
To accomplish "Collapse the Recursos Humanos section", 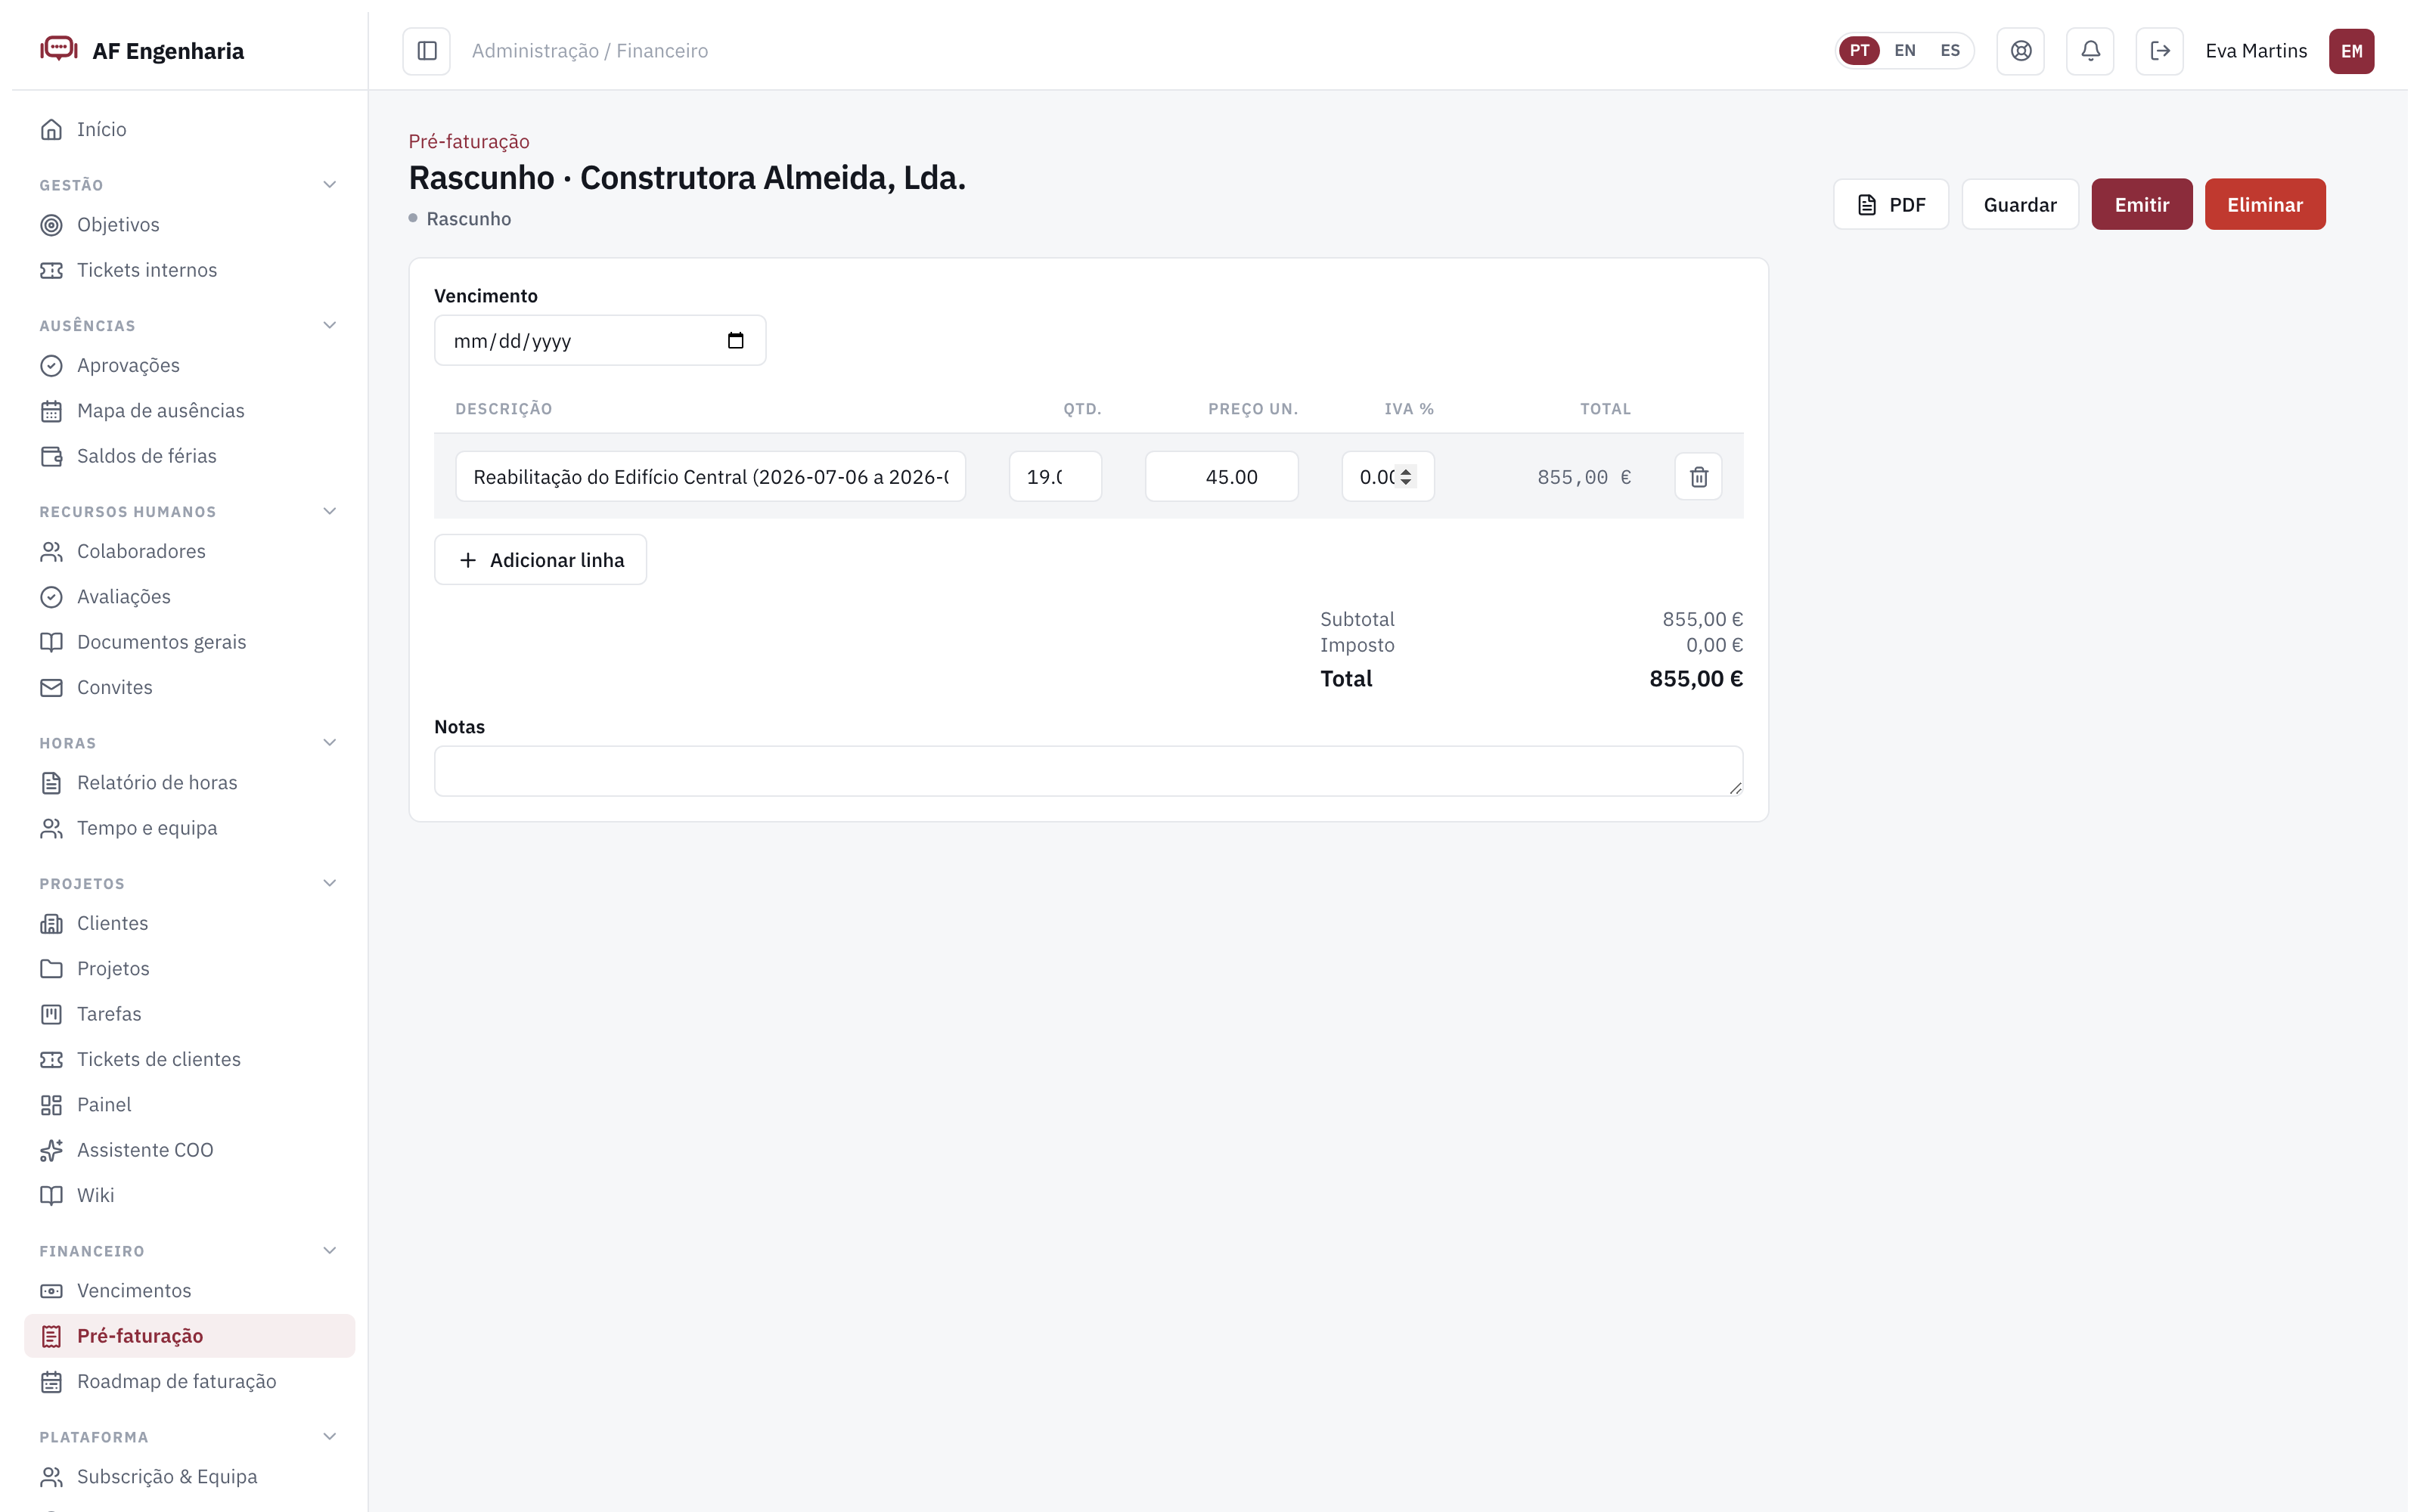I will 329,512.
